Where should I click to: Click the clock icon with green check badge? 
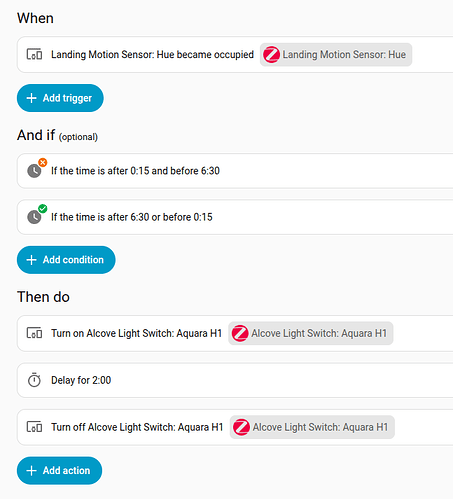[34, 217]
